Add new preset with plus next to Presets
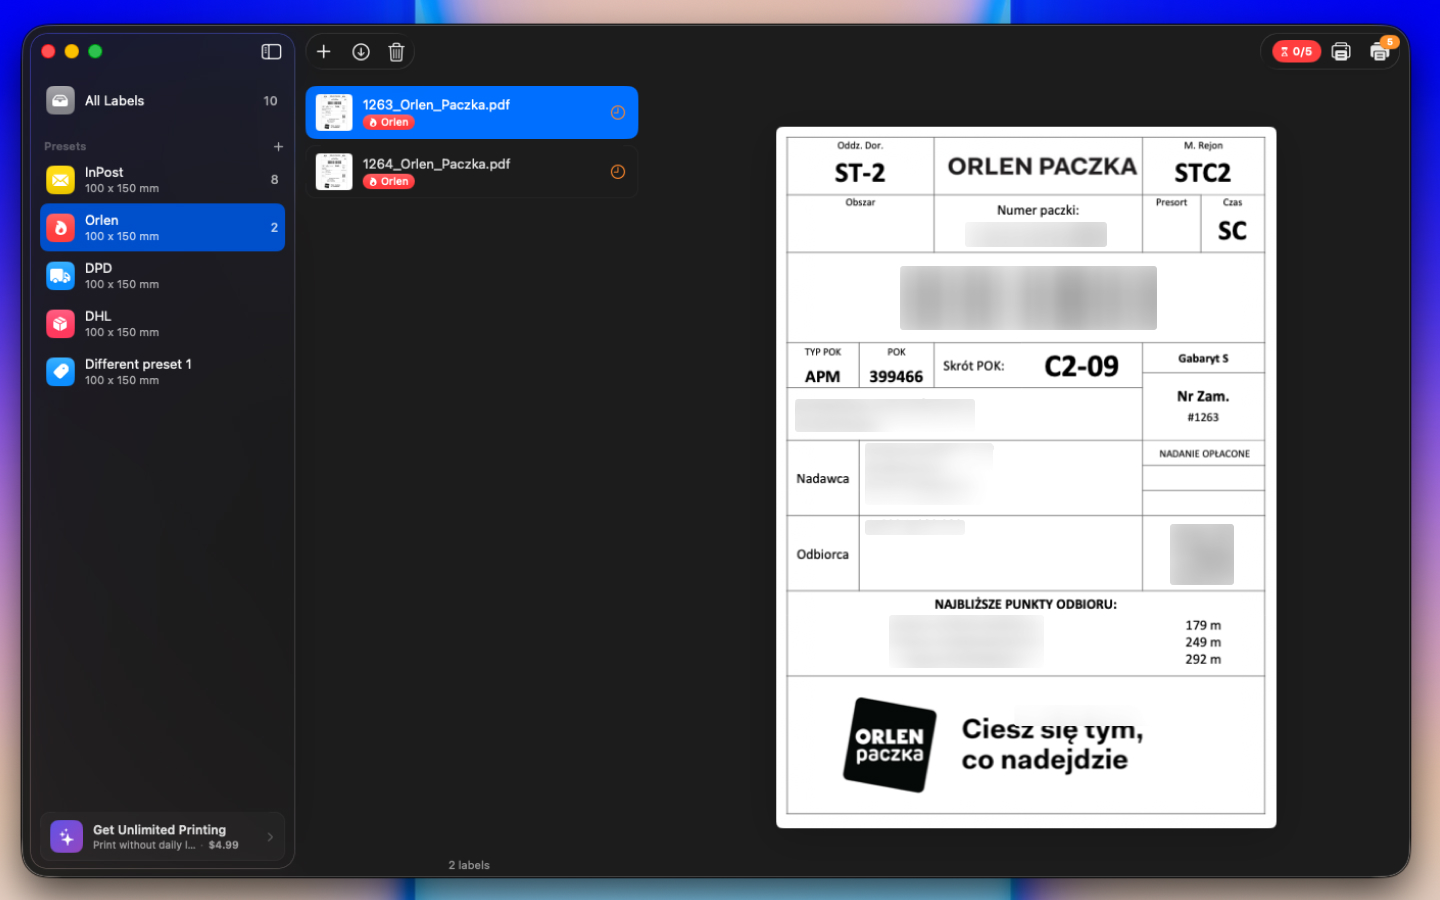The width and height of the screenshot is (1440, 900). pos(278,146)
